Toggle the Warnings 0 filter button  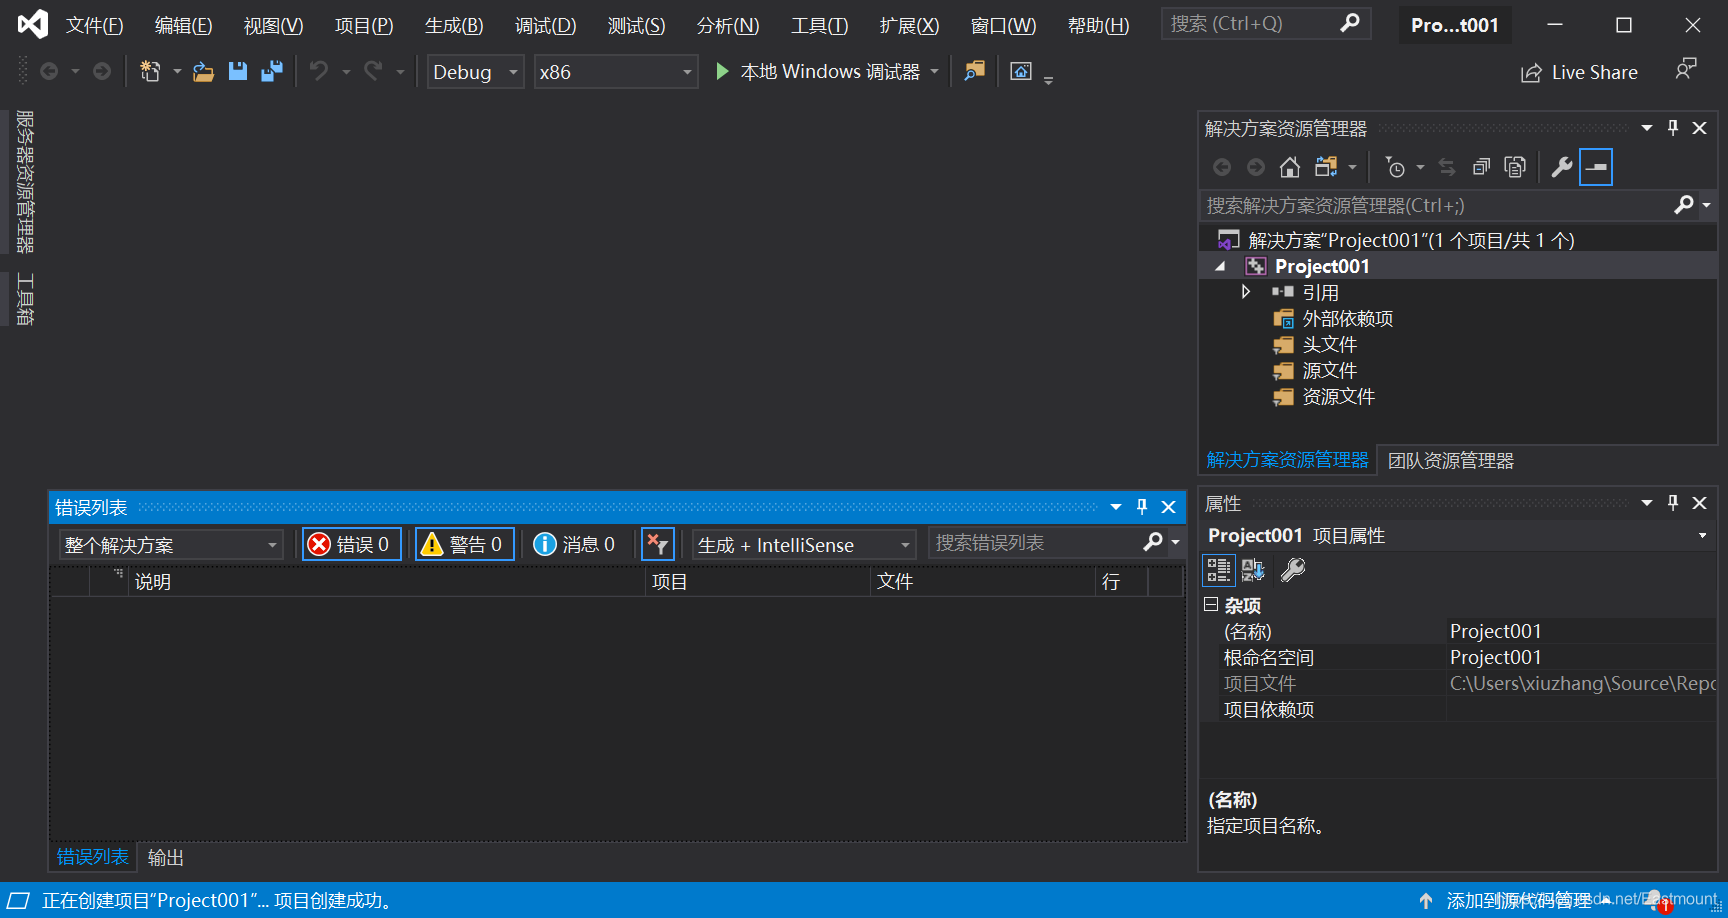[x=464, y=544]
